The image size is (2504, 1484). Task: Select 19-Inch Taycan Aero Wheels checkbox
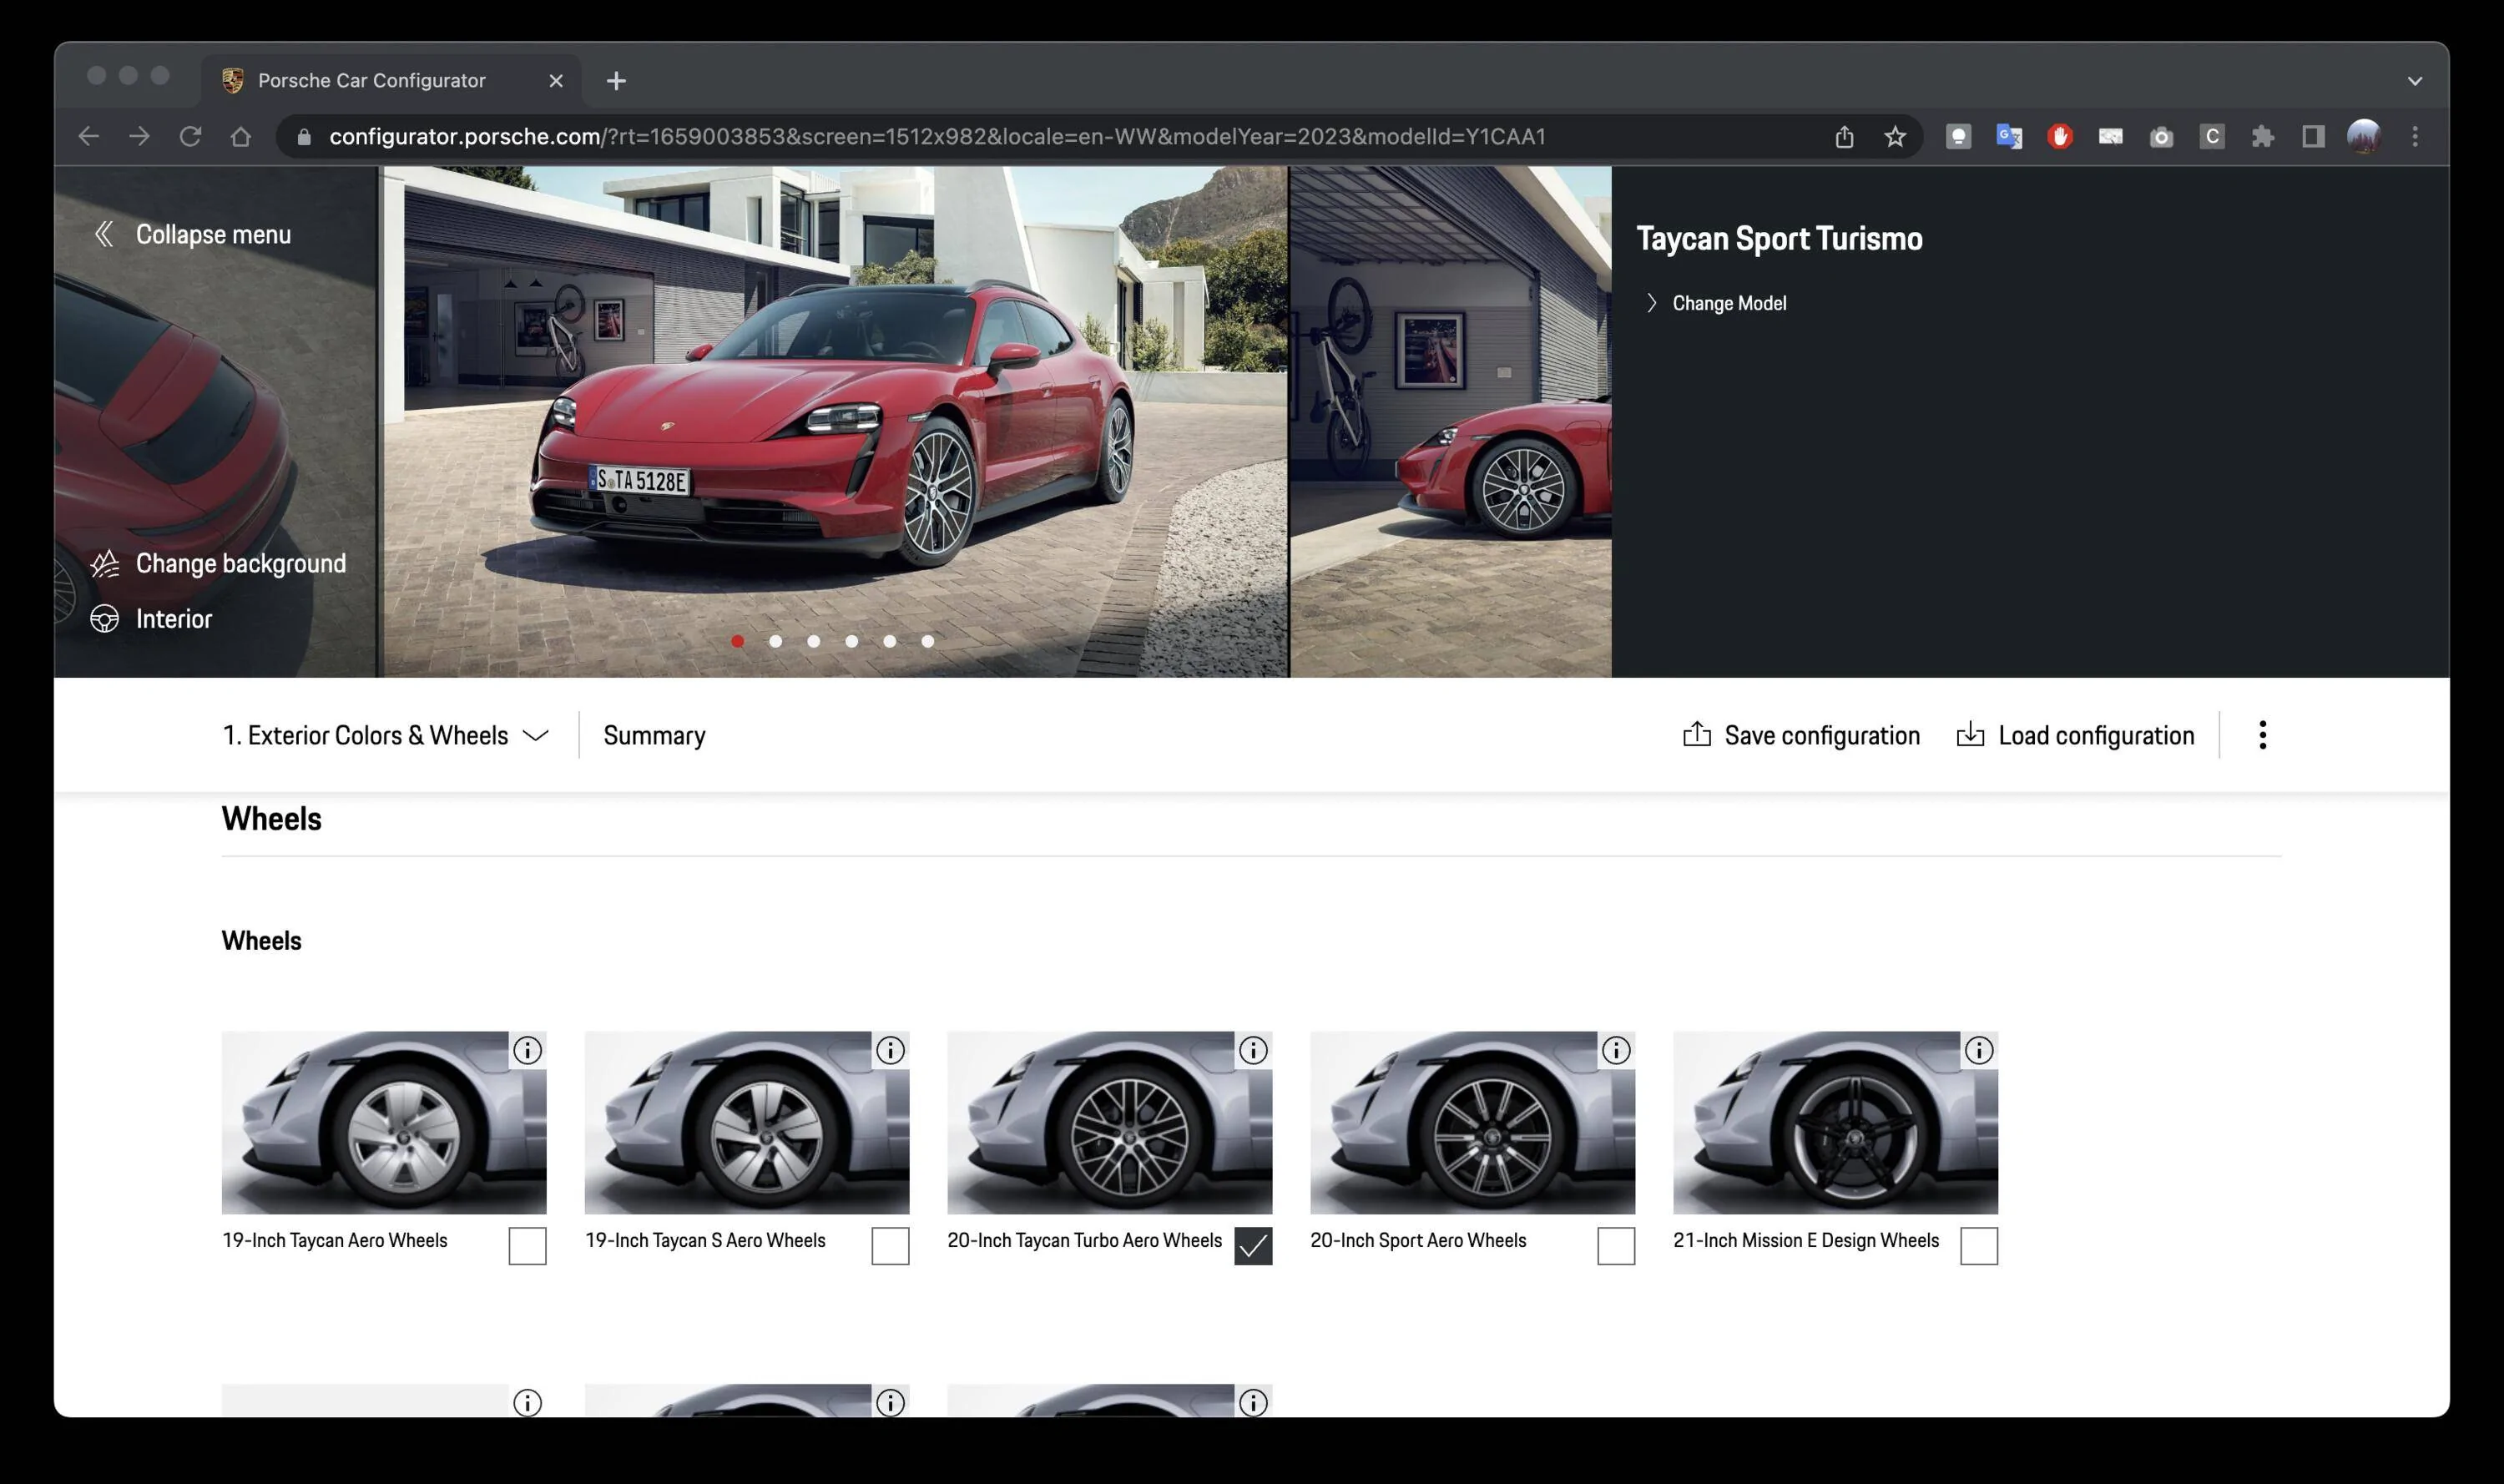pos(528,1246)
